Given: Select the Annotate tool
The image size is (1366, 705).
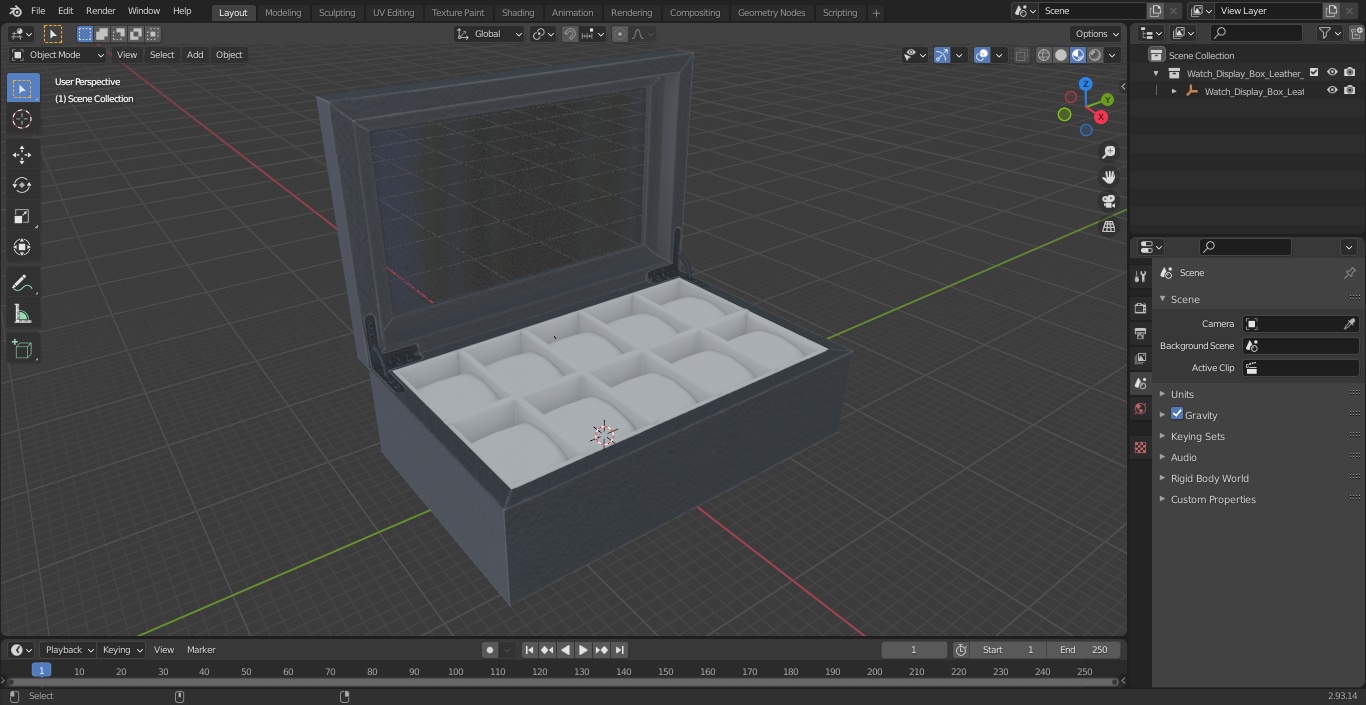Looking at the screenshot, I should [22, 284].
